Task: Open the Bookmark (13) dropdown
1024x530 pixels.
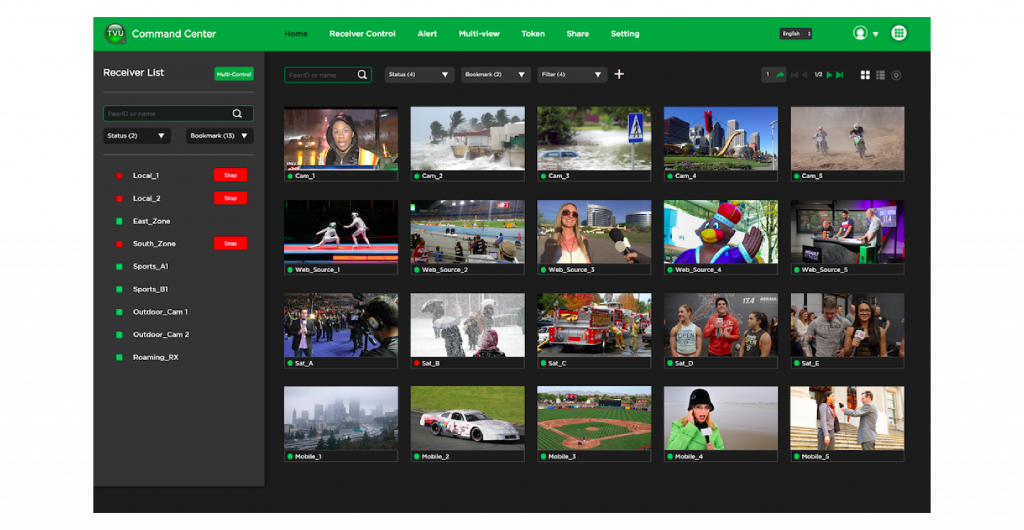Action: click(219, 136)
